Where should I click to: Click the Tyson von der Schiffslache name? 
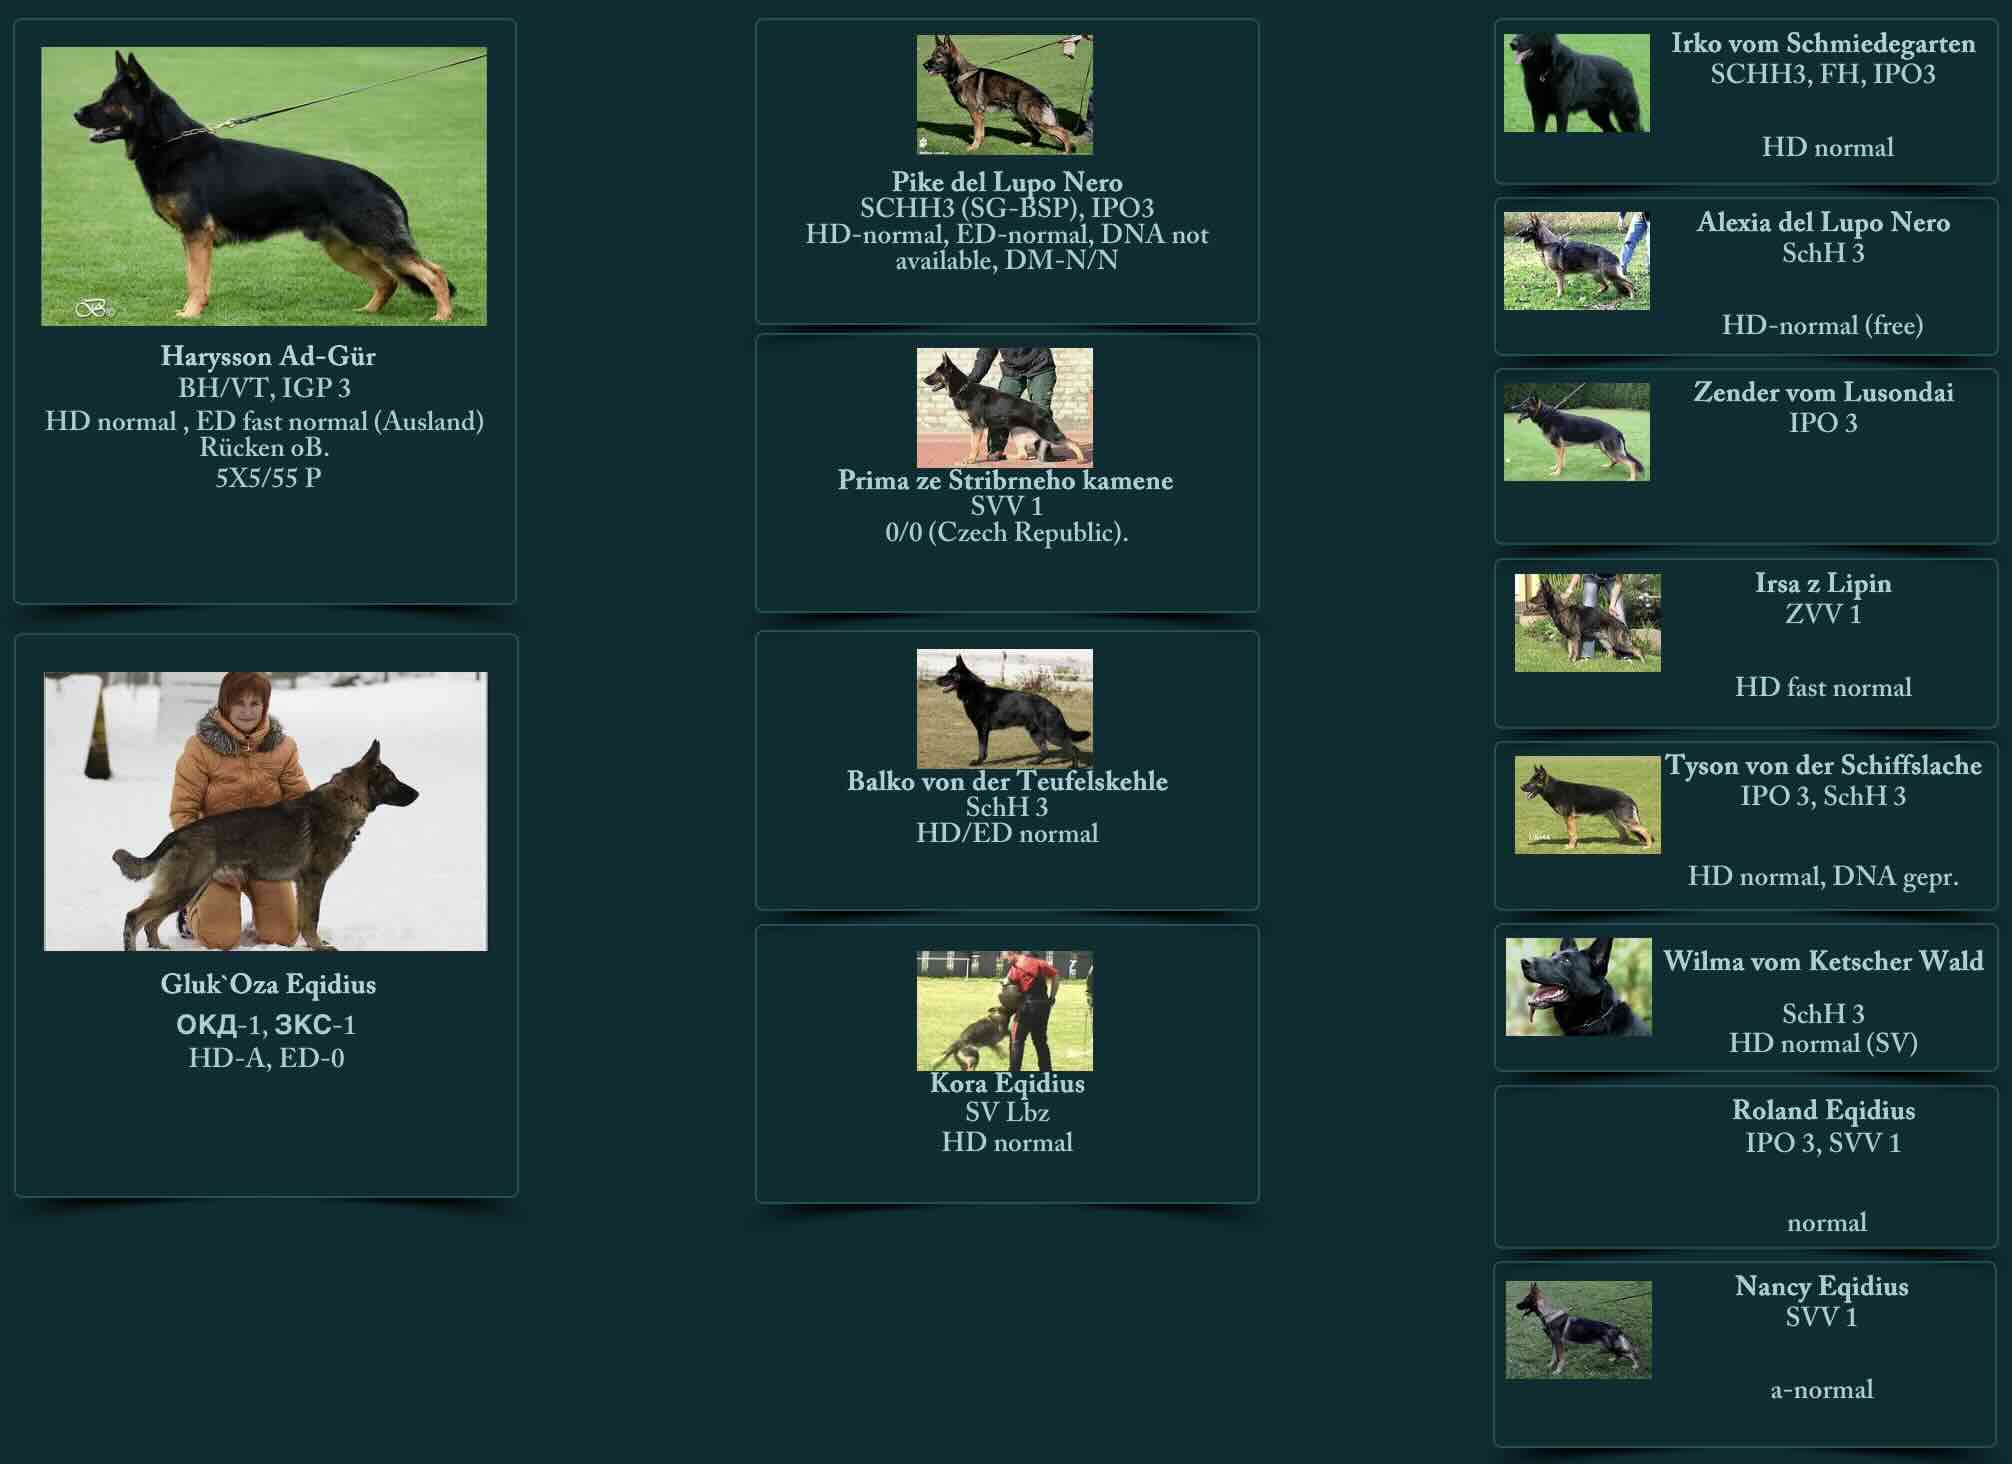pyautogui.click(x=1822, y=765)
